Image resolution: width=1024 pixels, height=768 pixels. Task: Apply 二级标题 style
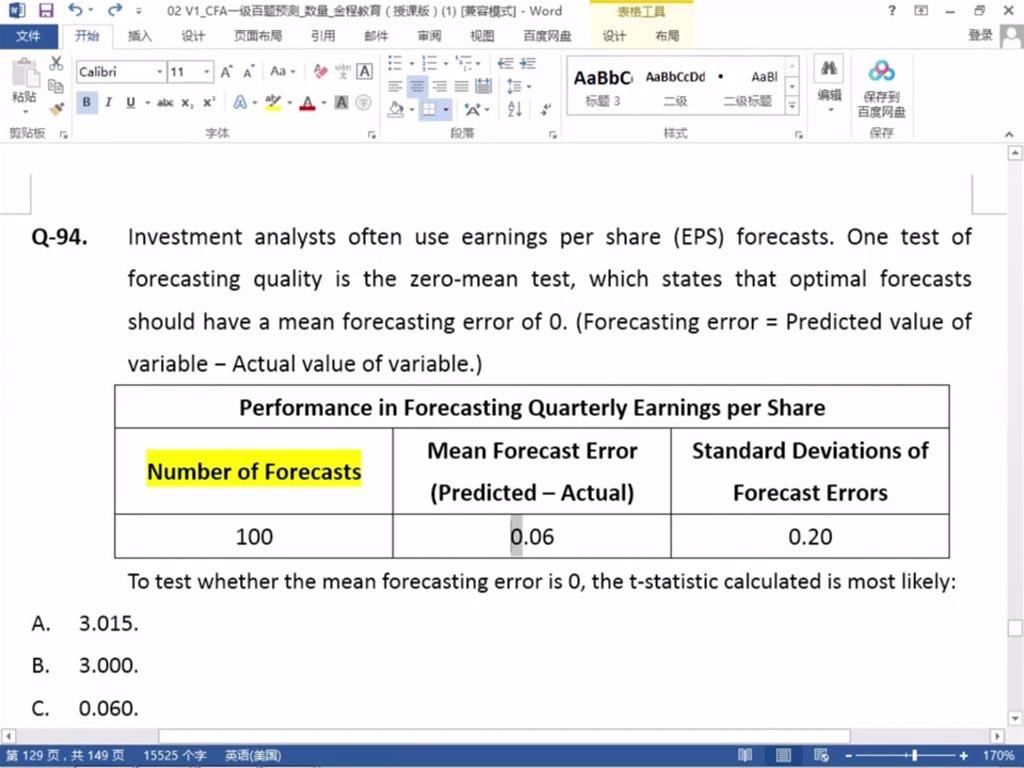click(748, 88)
